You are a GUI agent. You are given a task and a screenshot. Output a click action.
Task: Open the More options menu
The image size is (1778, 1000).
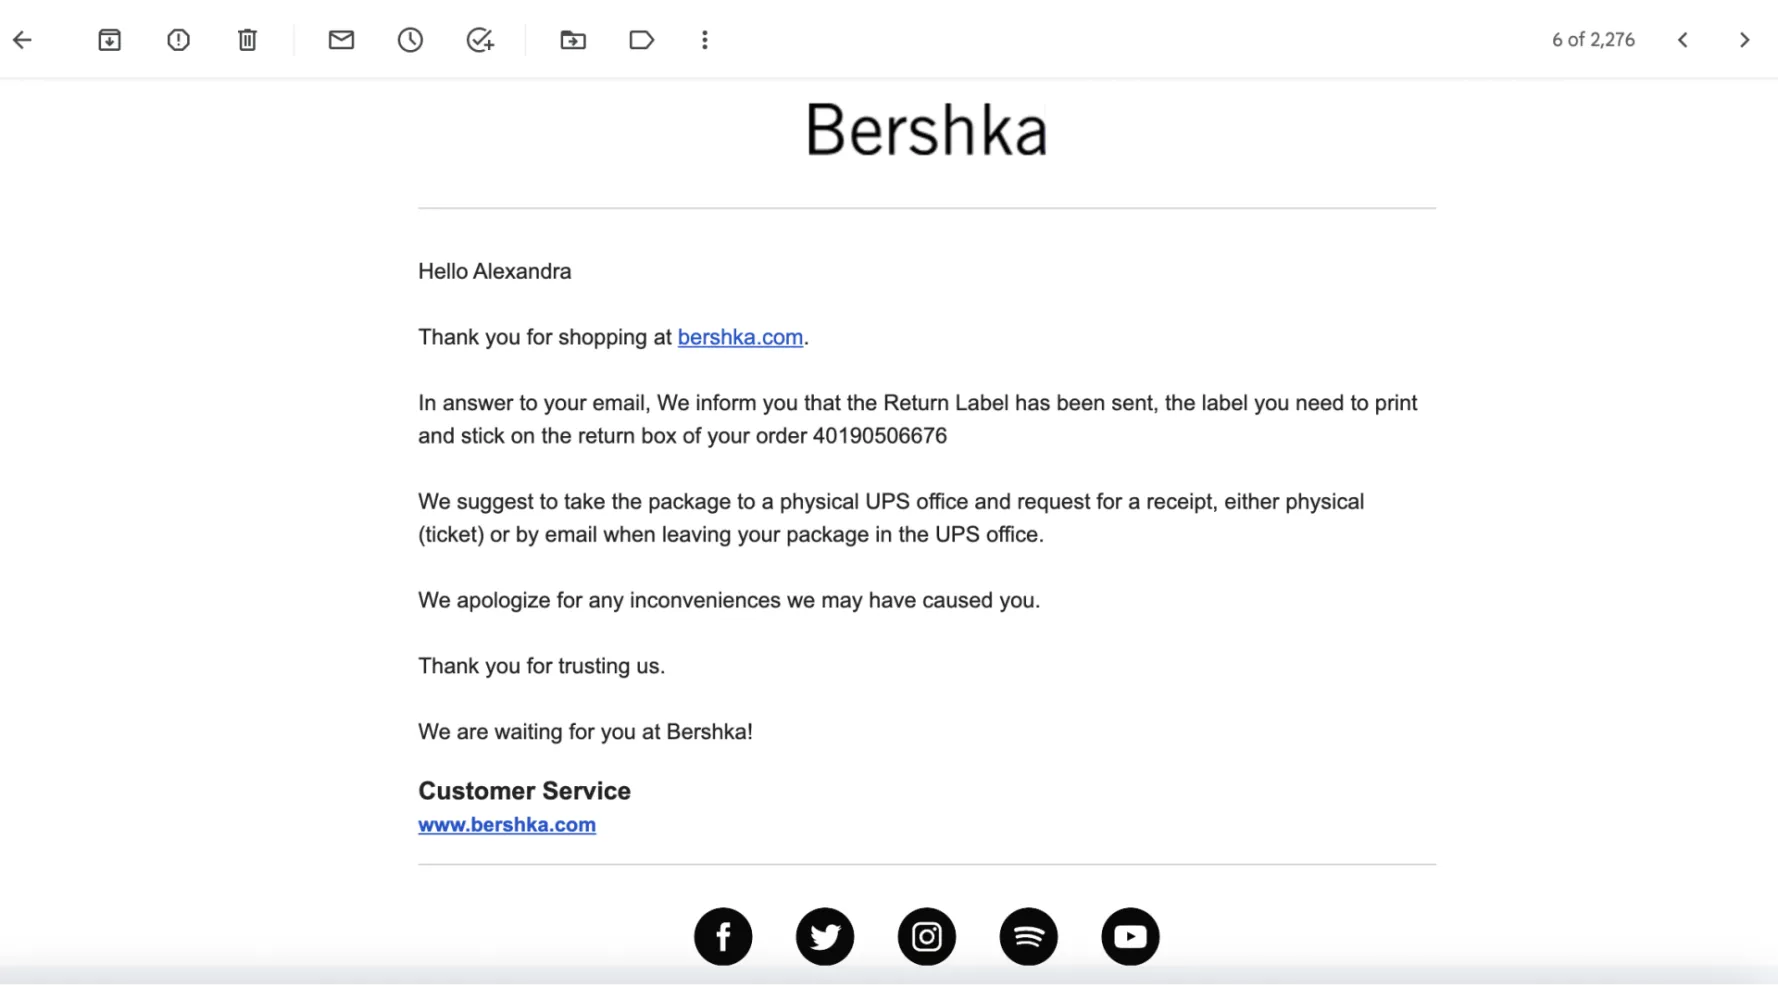(705, 40)
